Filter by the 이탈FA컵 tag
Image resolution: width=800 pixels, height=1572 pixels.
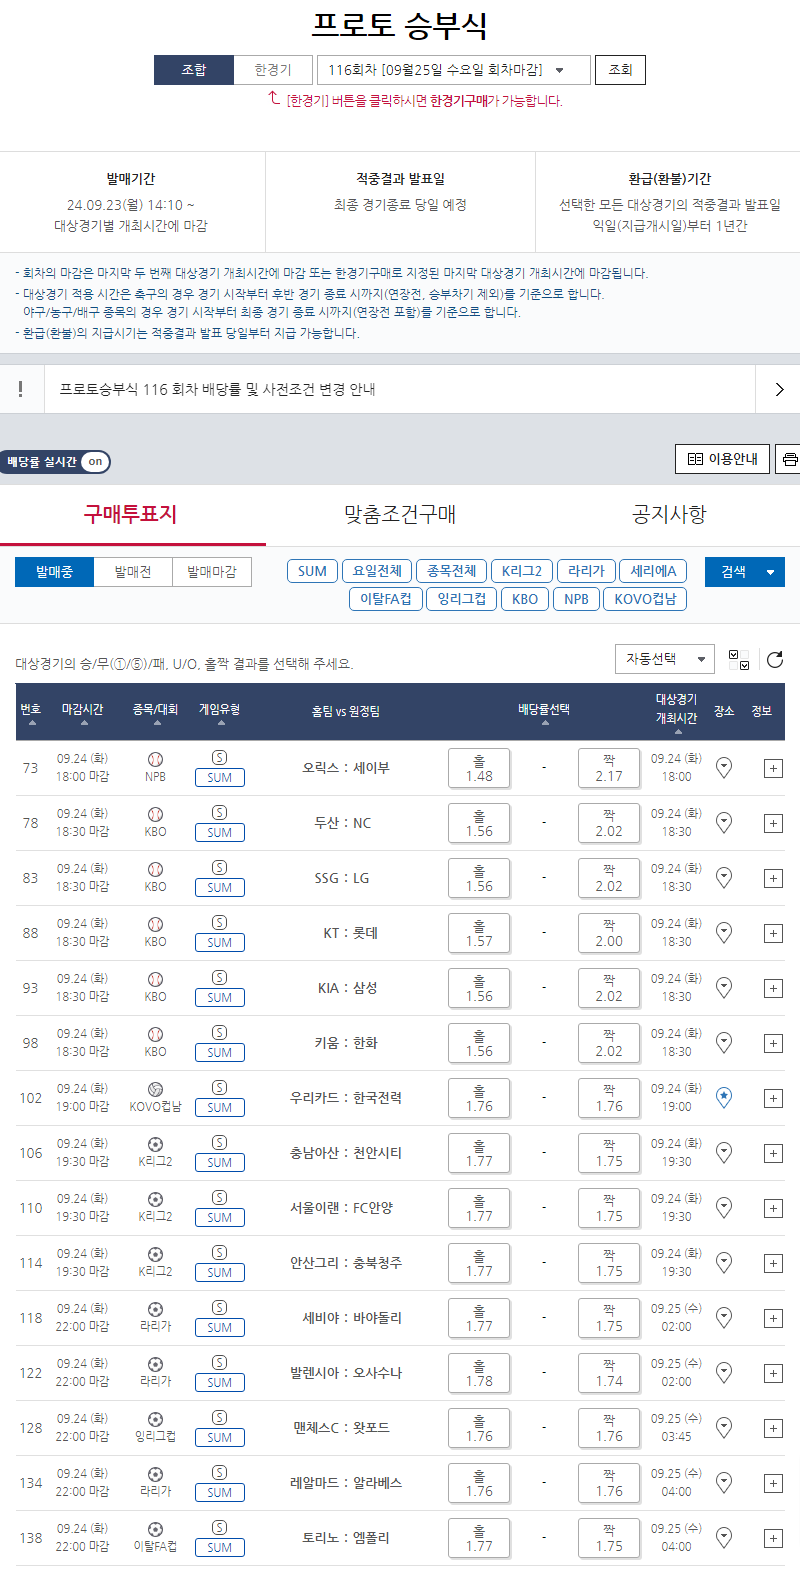(386, 599)
